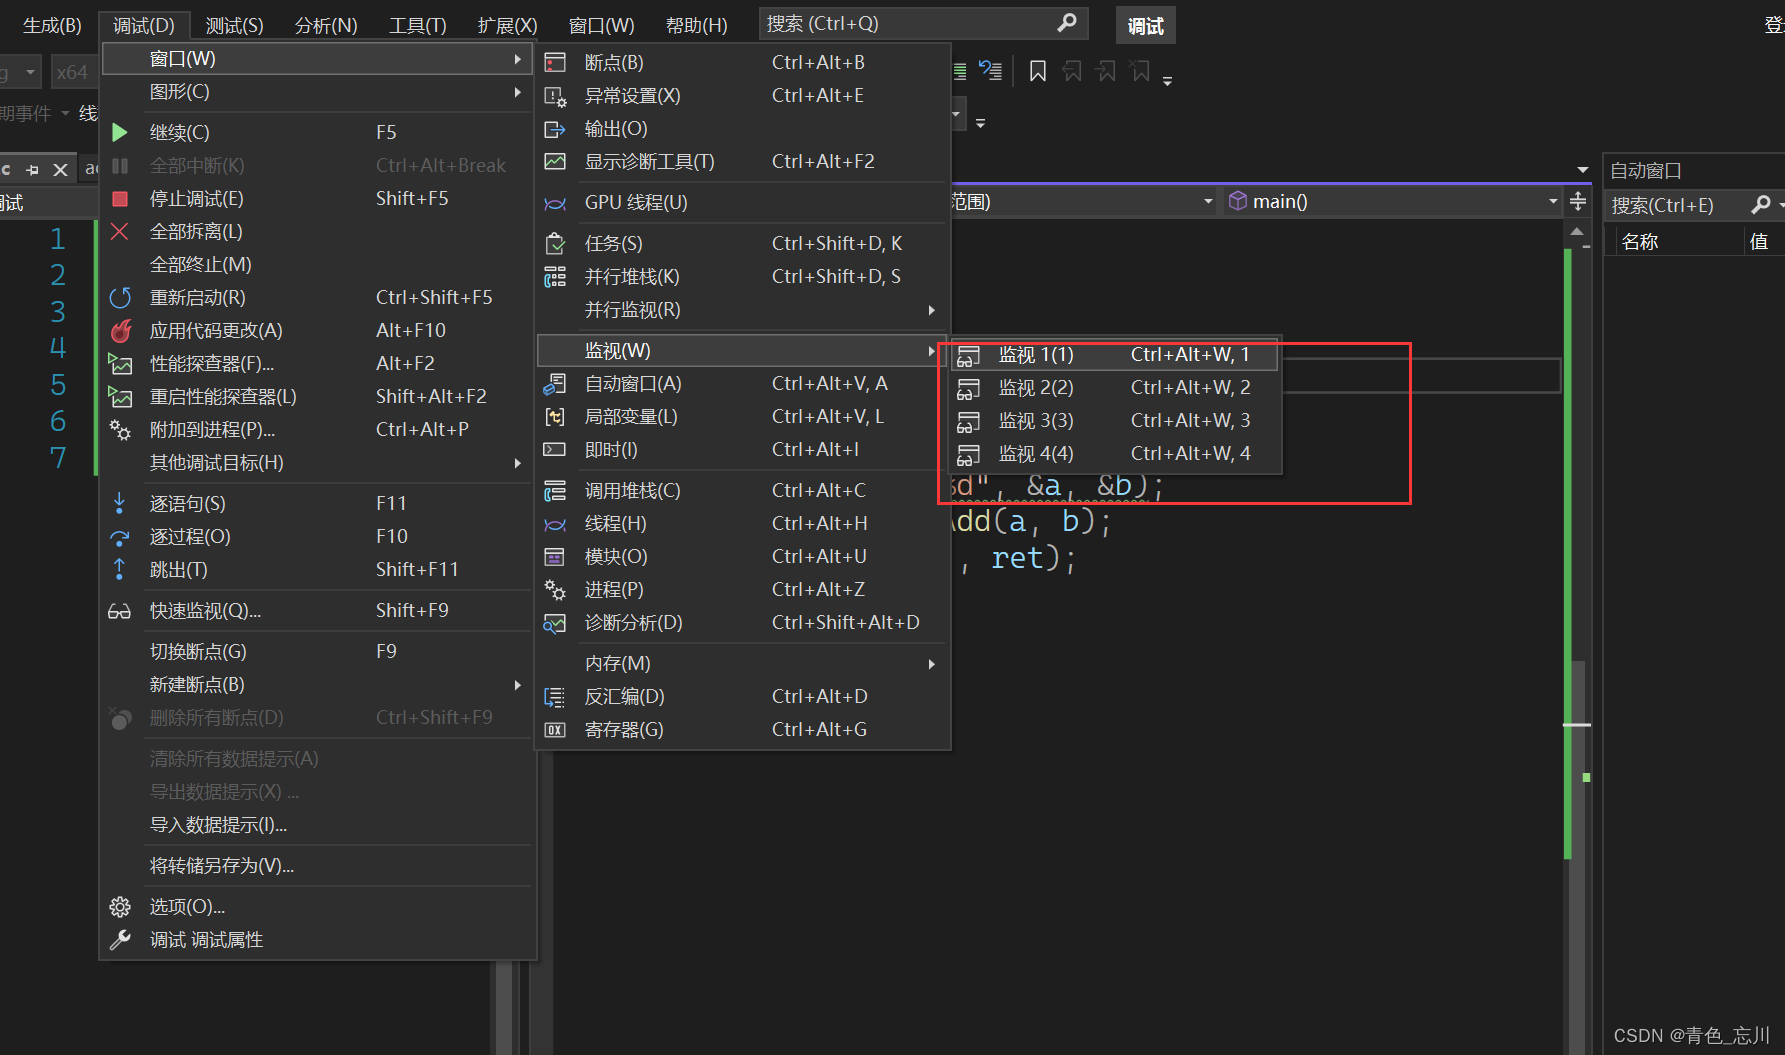Click the red Stop Debugging square icon
The width and height of the screenshot is (1785, 1055).
pos(119,198)
